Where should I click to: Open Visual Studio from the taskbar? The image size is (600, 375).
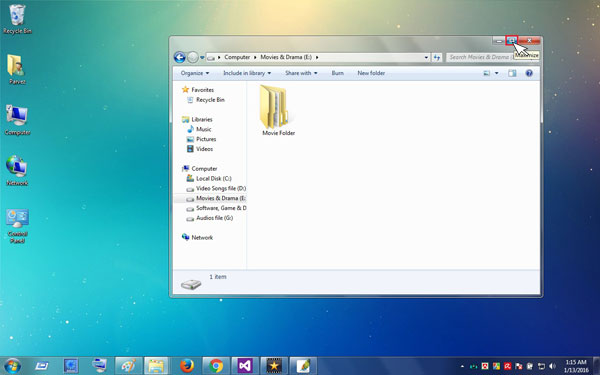[245, 366]
